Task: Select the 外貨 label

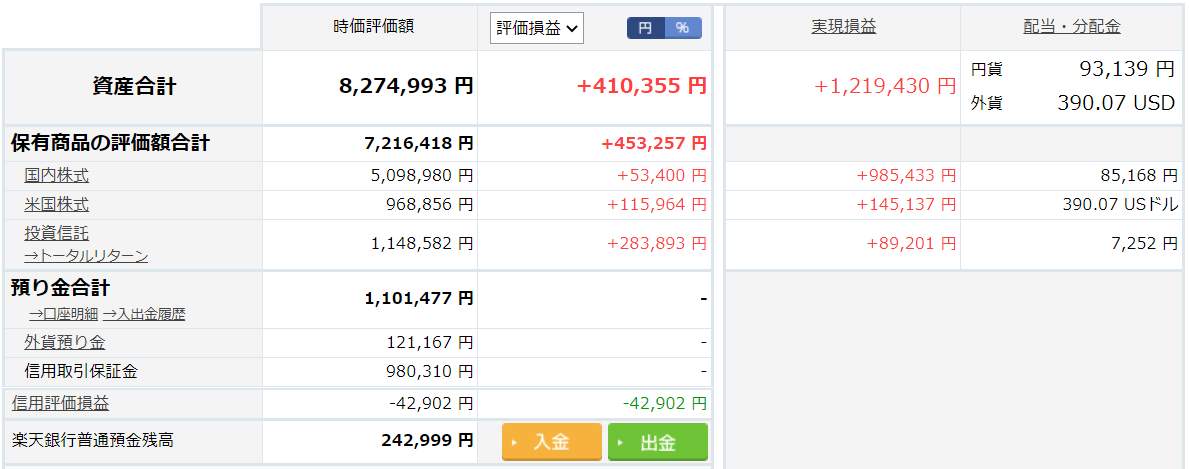Action: coord(987,105)
